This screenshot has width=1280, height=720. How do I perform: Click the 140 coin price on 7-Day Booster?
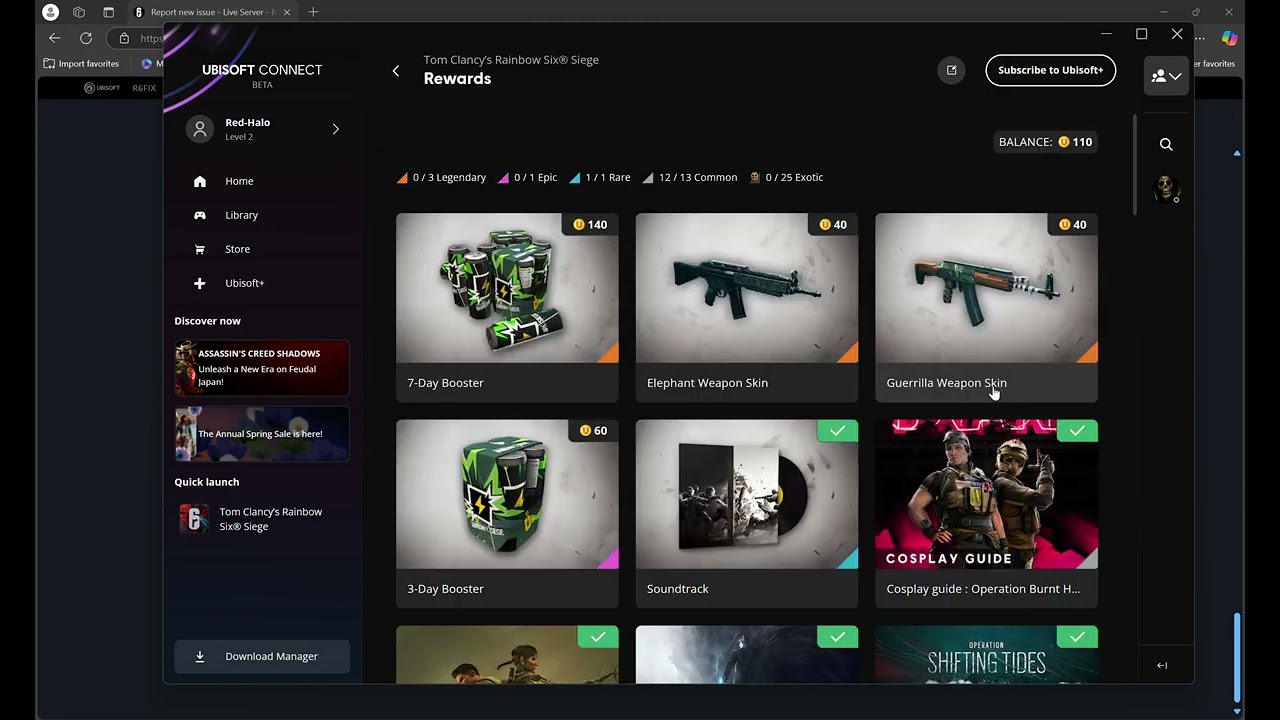point(590,225)
